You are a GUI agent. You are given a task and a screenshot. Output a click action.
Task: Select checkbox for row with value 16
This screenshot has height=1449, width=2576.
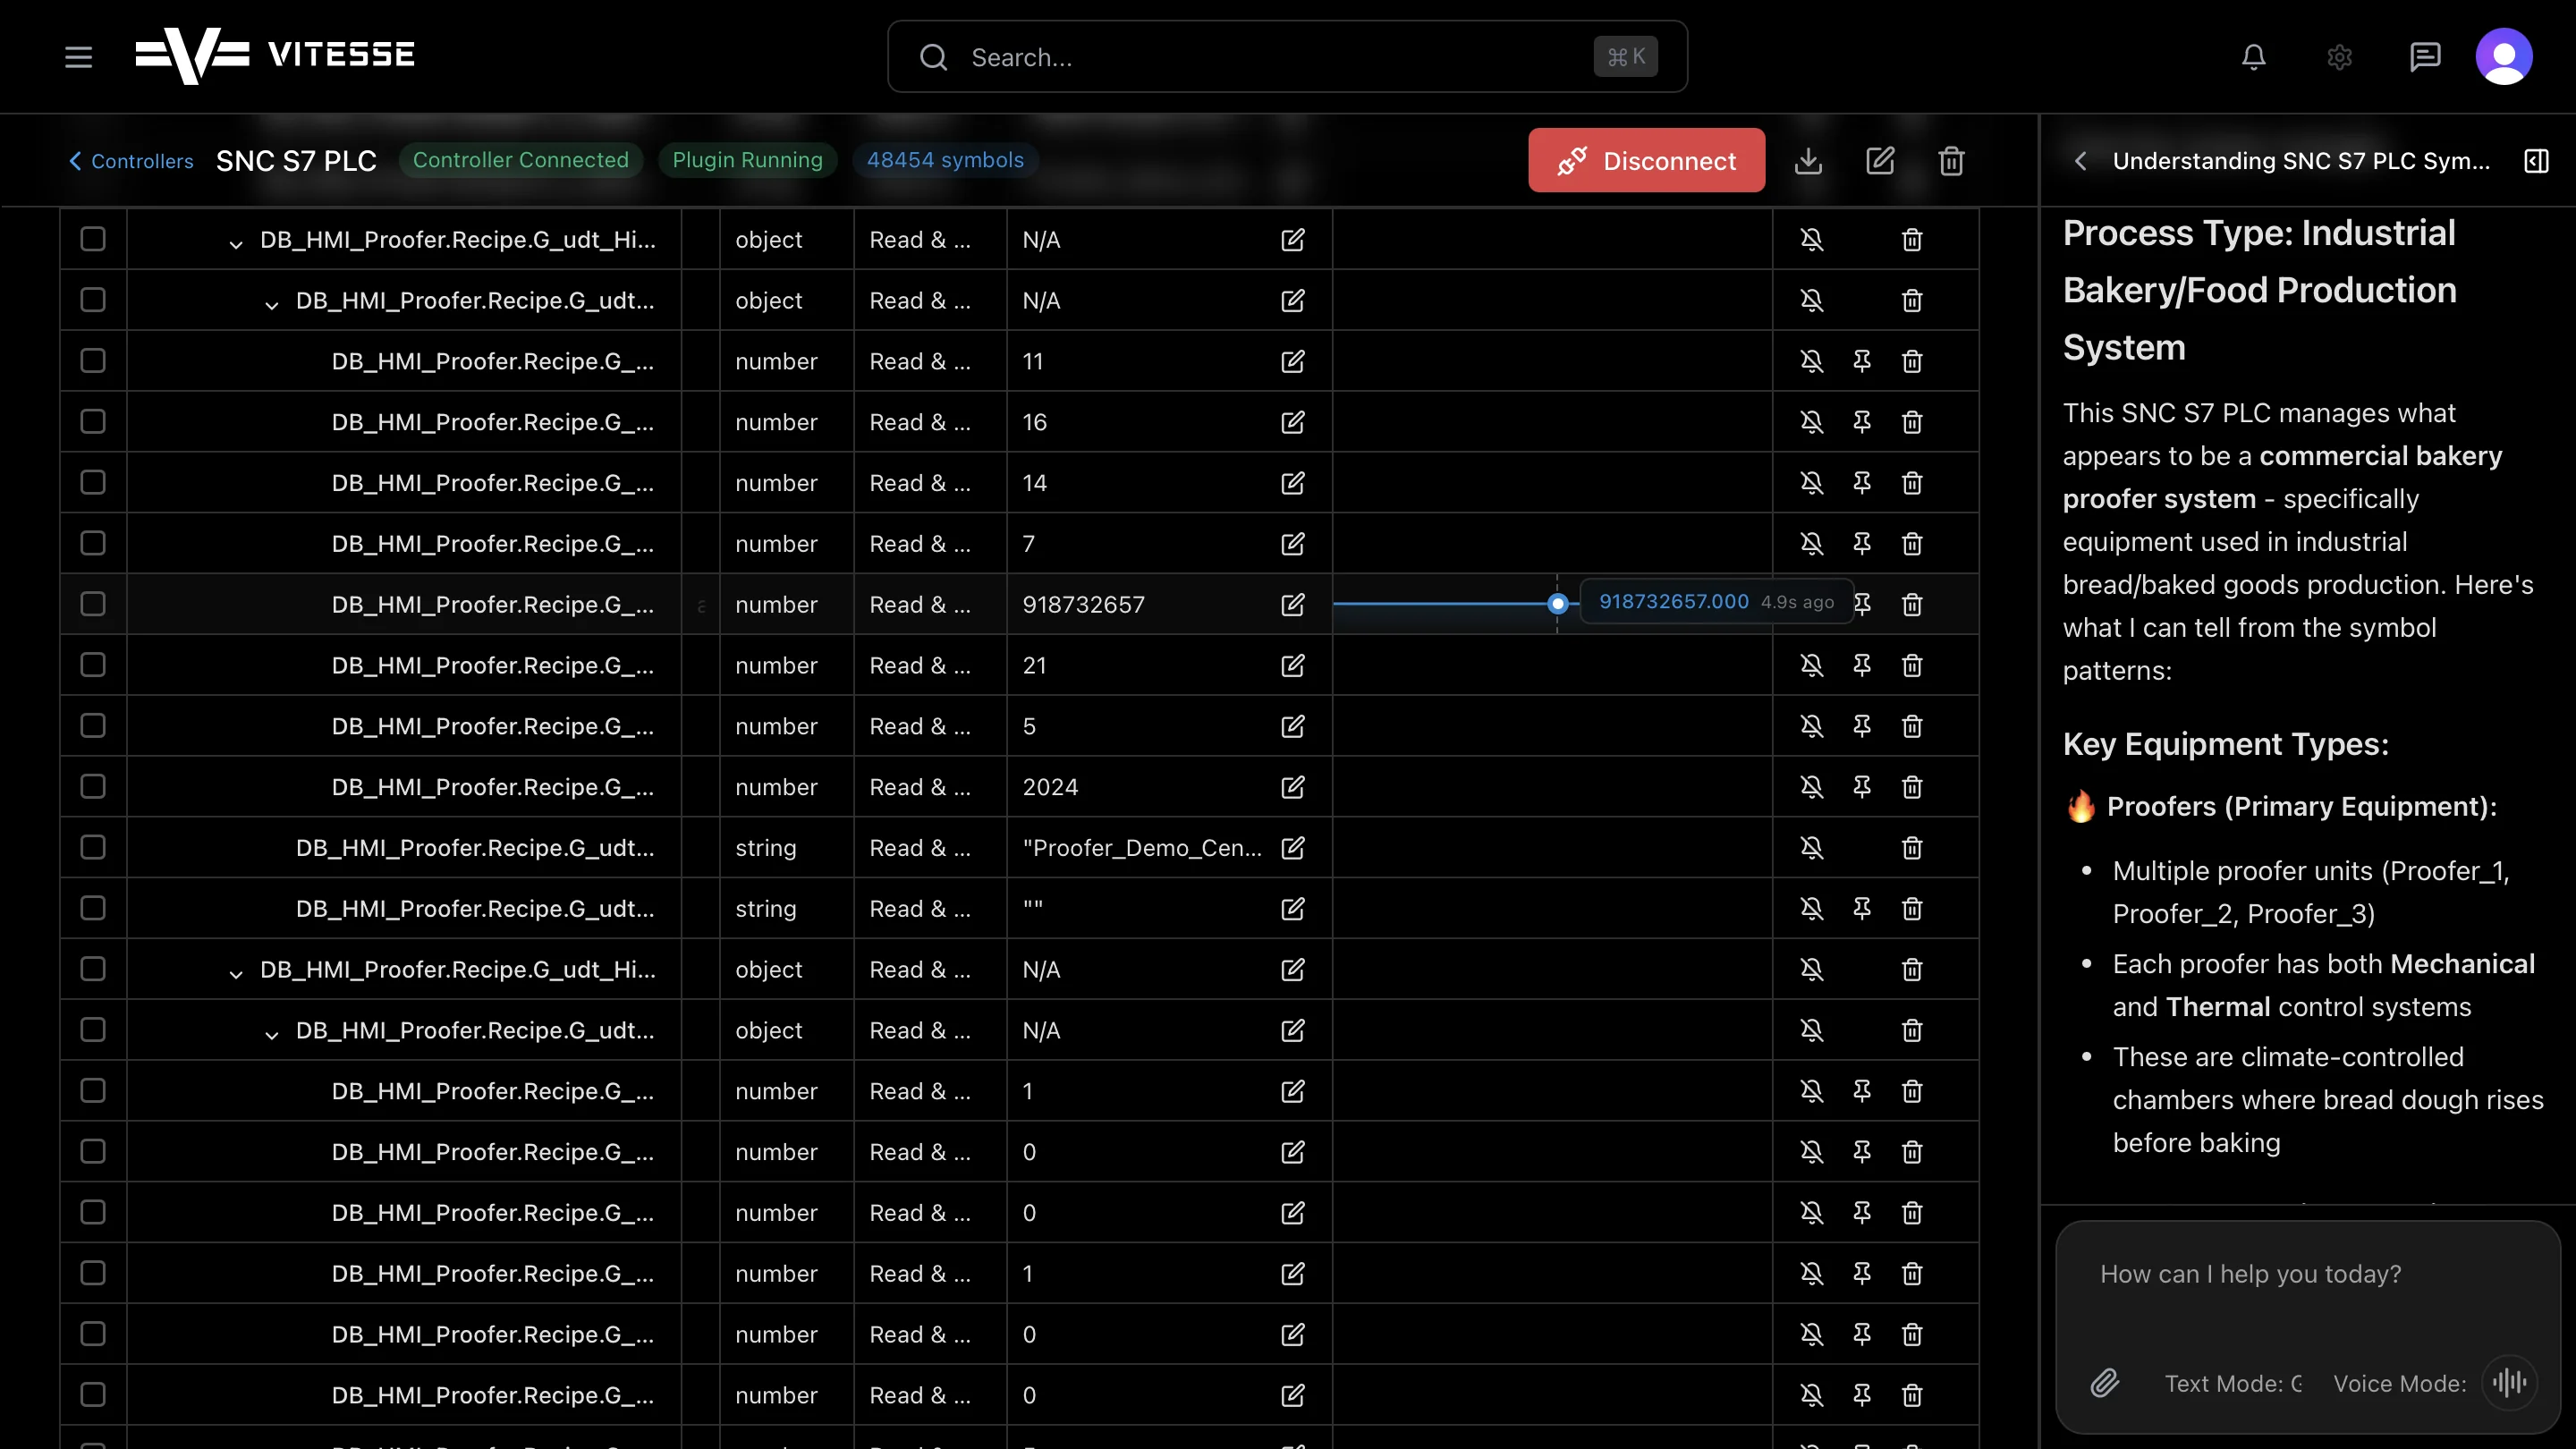coord(93,422)
